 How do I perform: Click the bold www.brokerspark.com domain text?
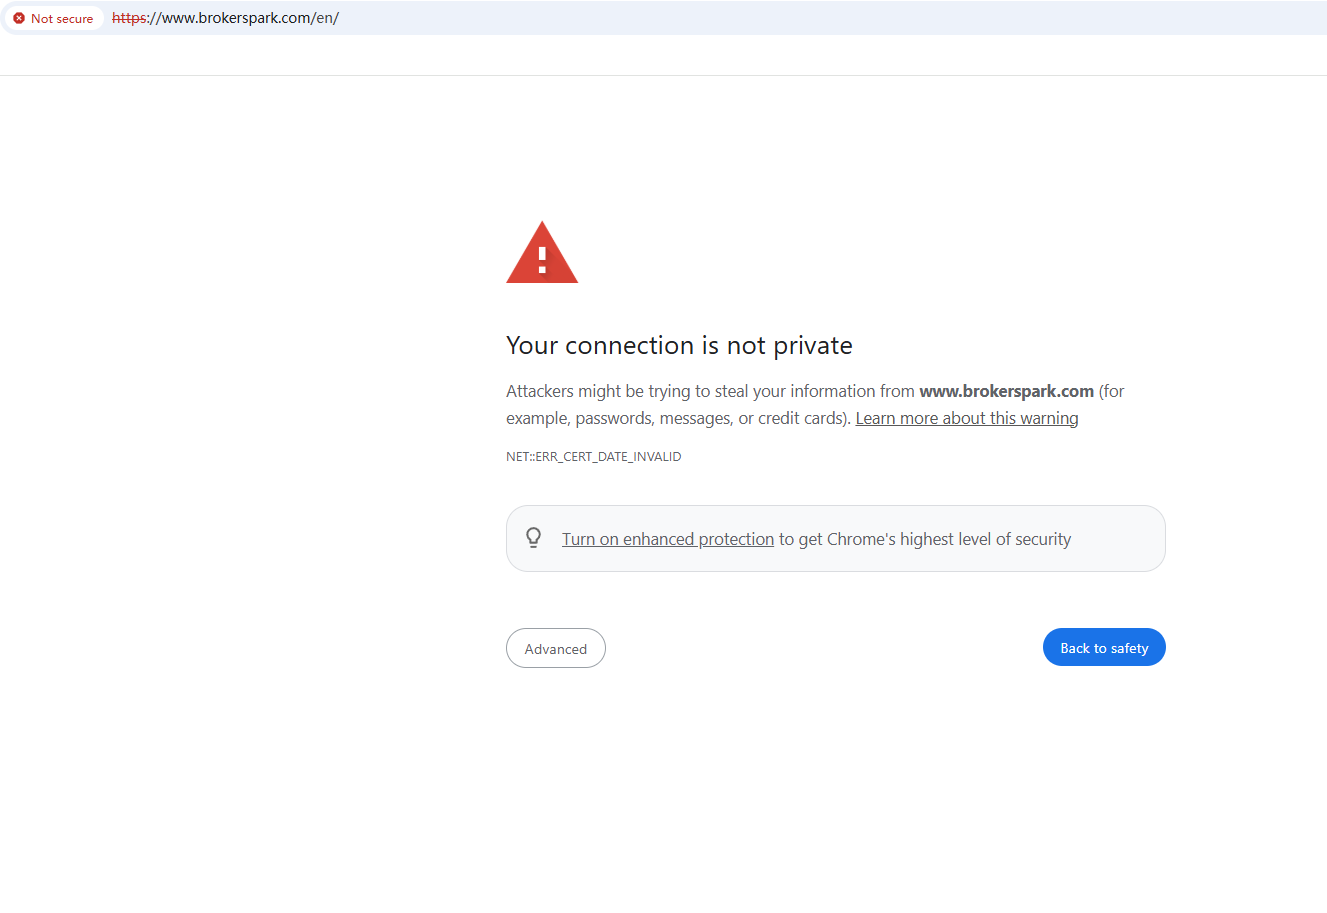pyautogui.click(x=1006, y=391)
